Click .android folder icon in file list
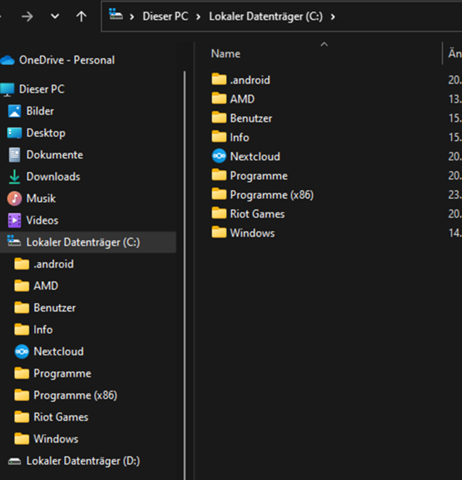462x480 pixels. (x=219, y=79)
